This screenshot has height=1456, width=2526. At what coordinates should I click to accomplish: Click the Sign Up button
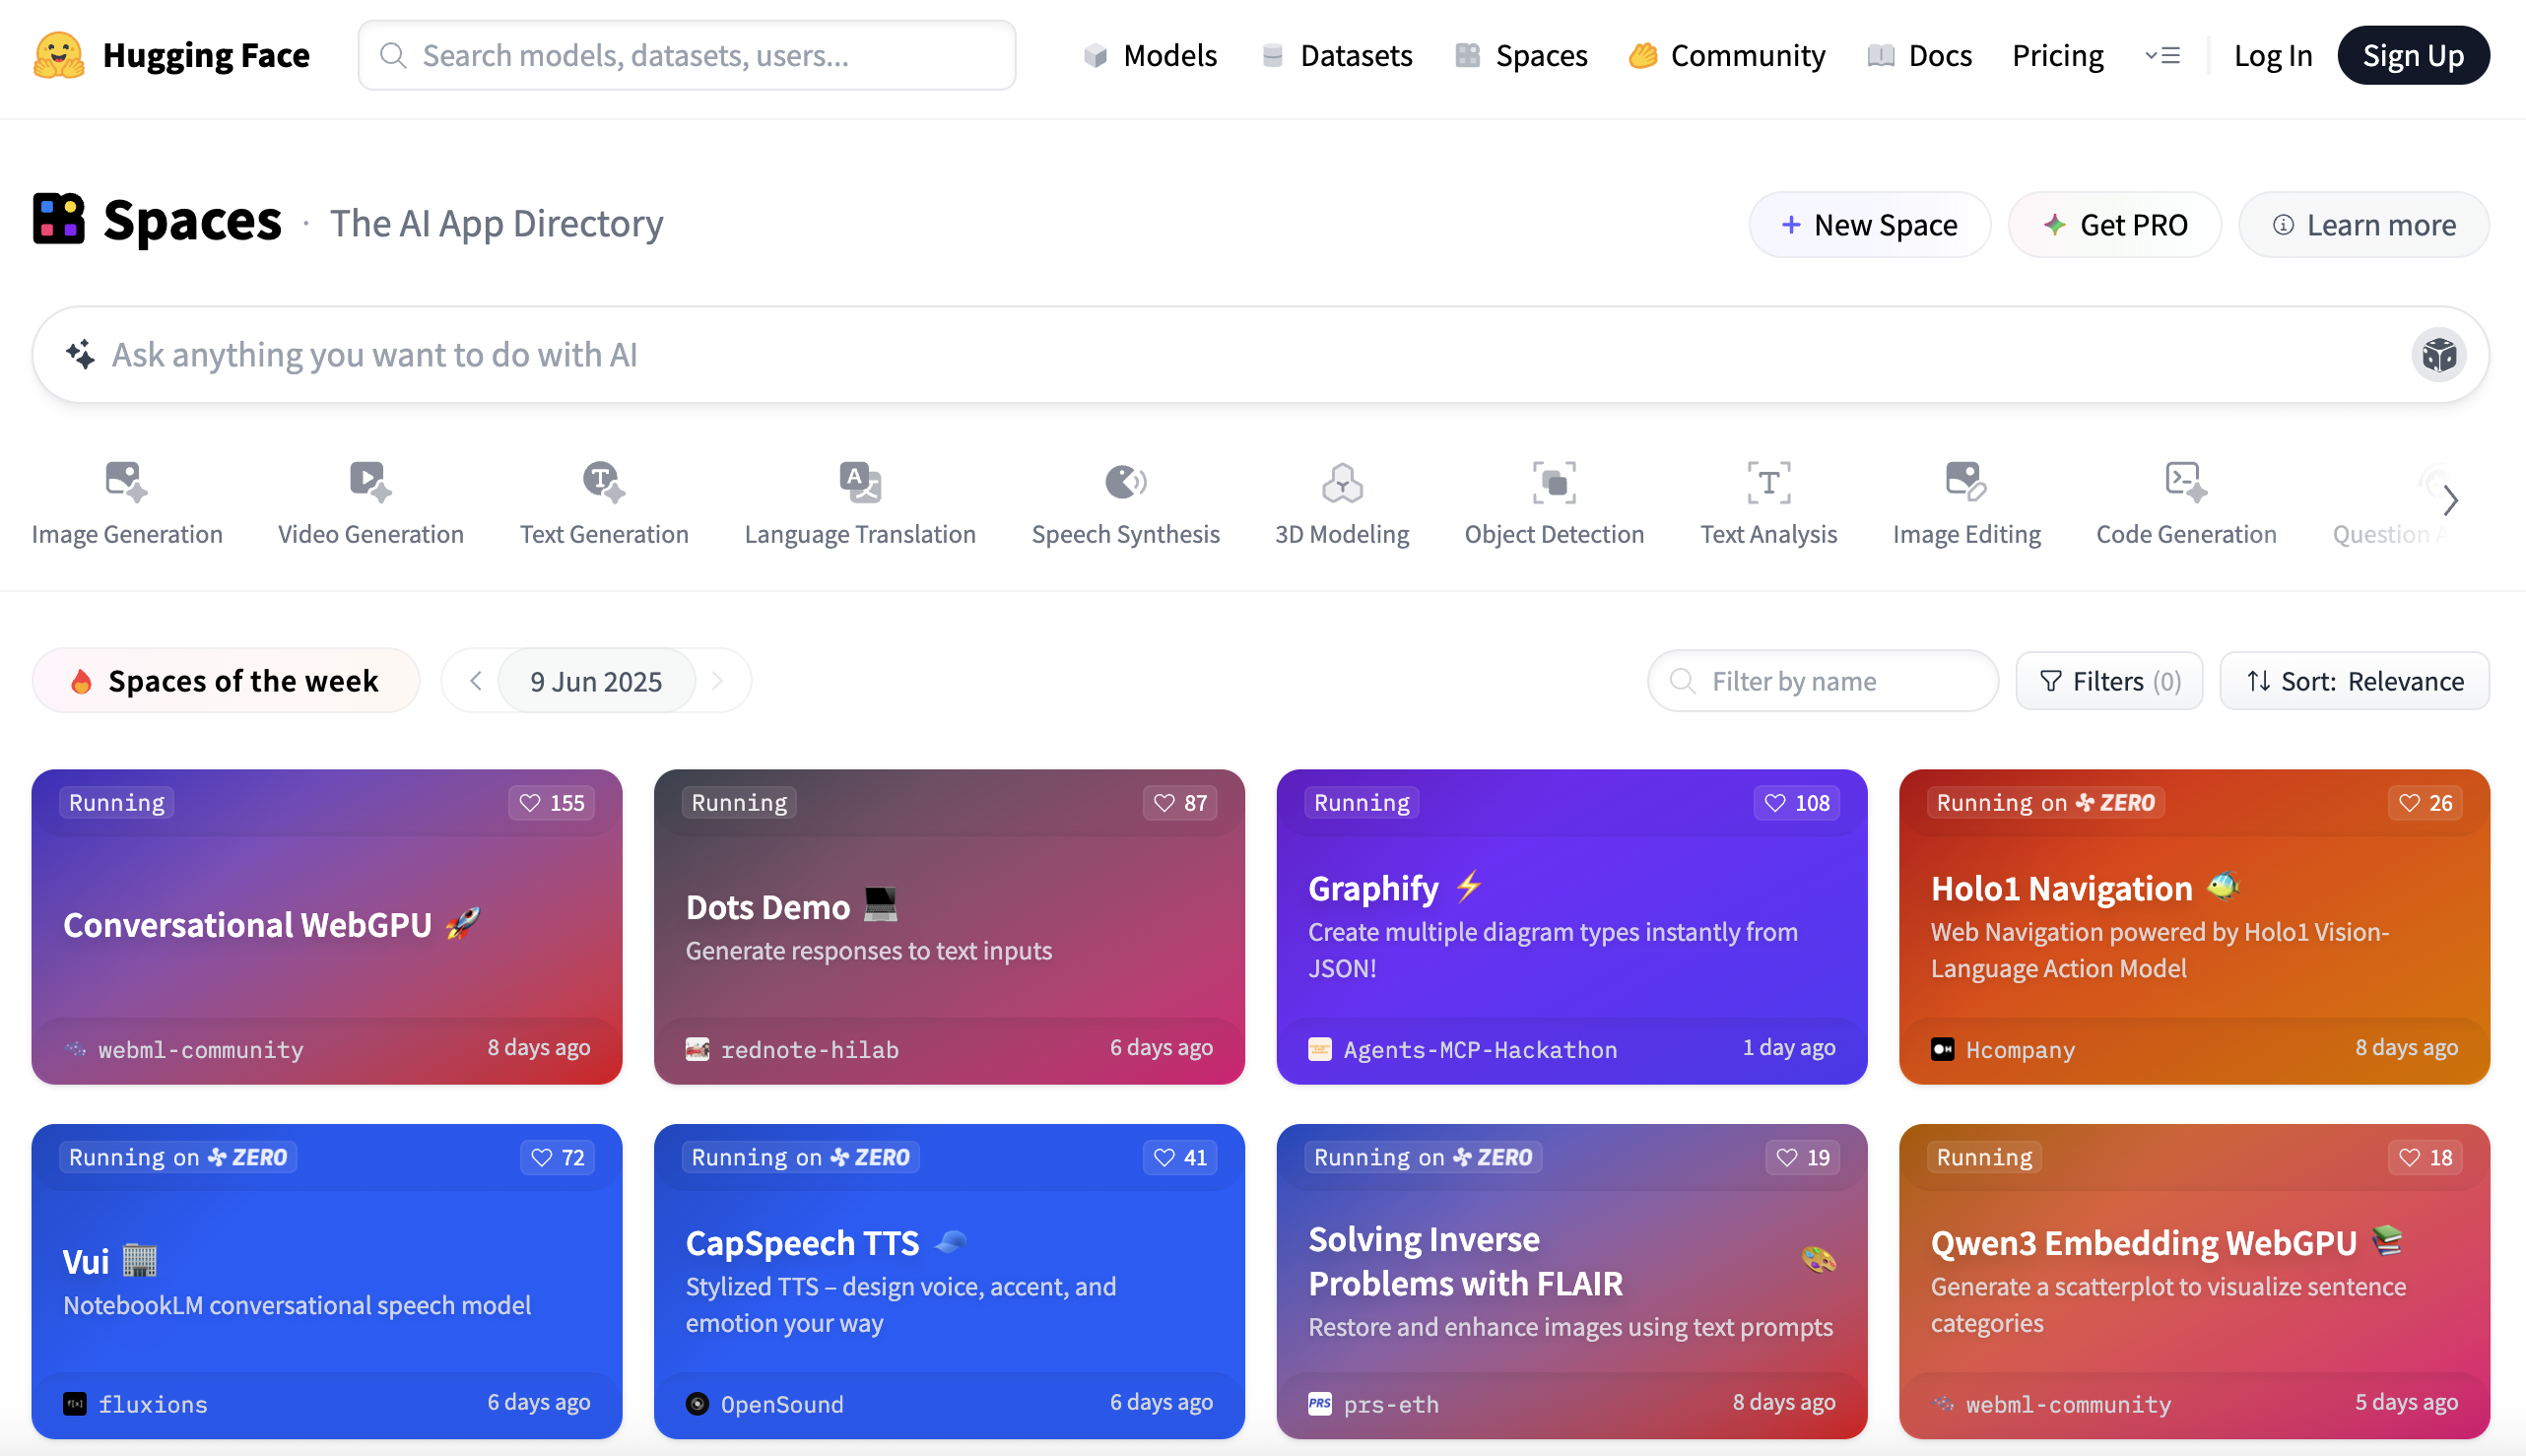coord(2413,56)
